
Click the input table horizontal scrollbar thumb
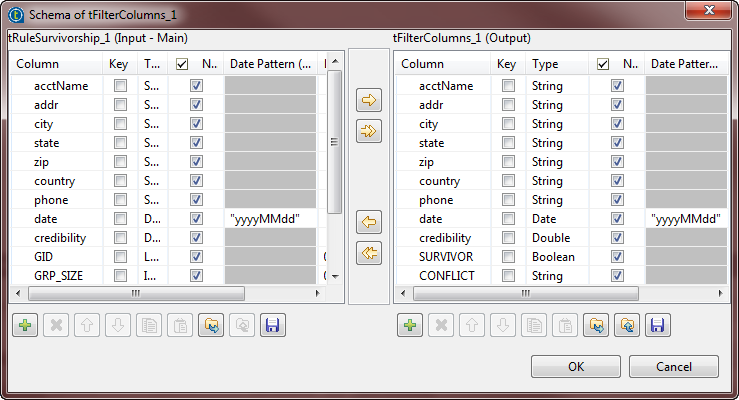(136, 294)
